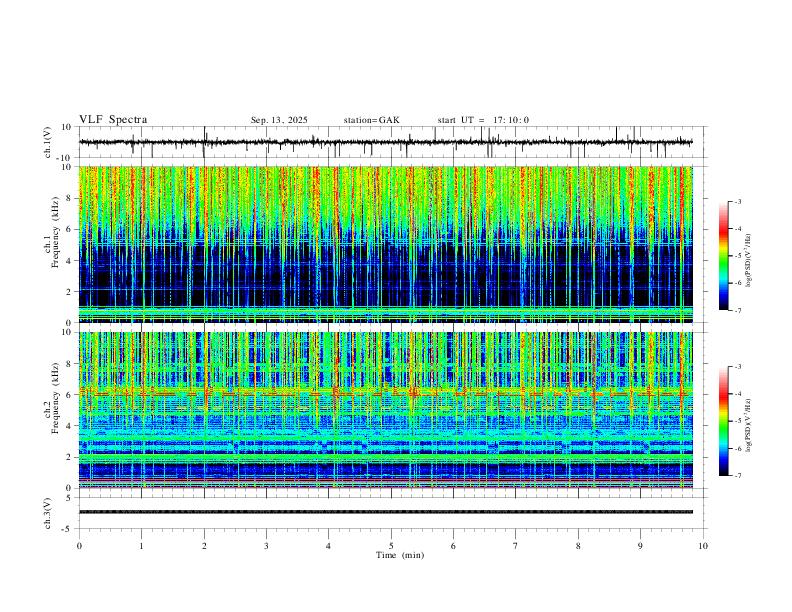Click time axis tick label "9"

pos(640,546)
